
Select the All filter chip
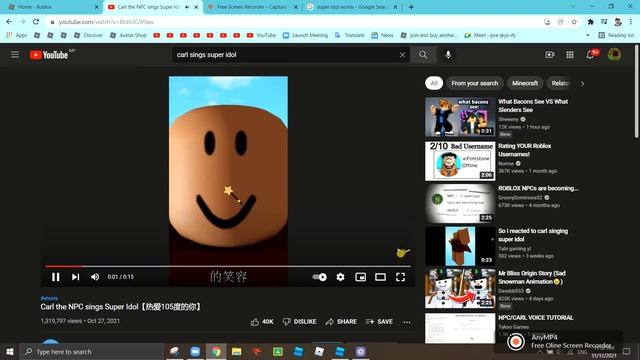click(x=434, y=83)
